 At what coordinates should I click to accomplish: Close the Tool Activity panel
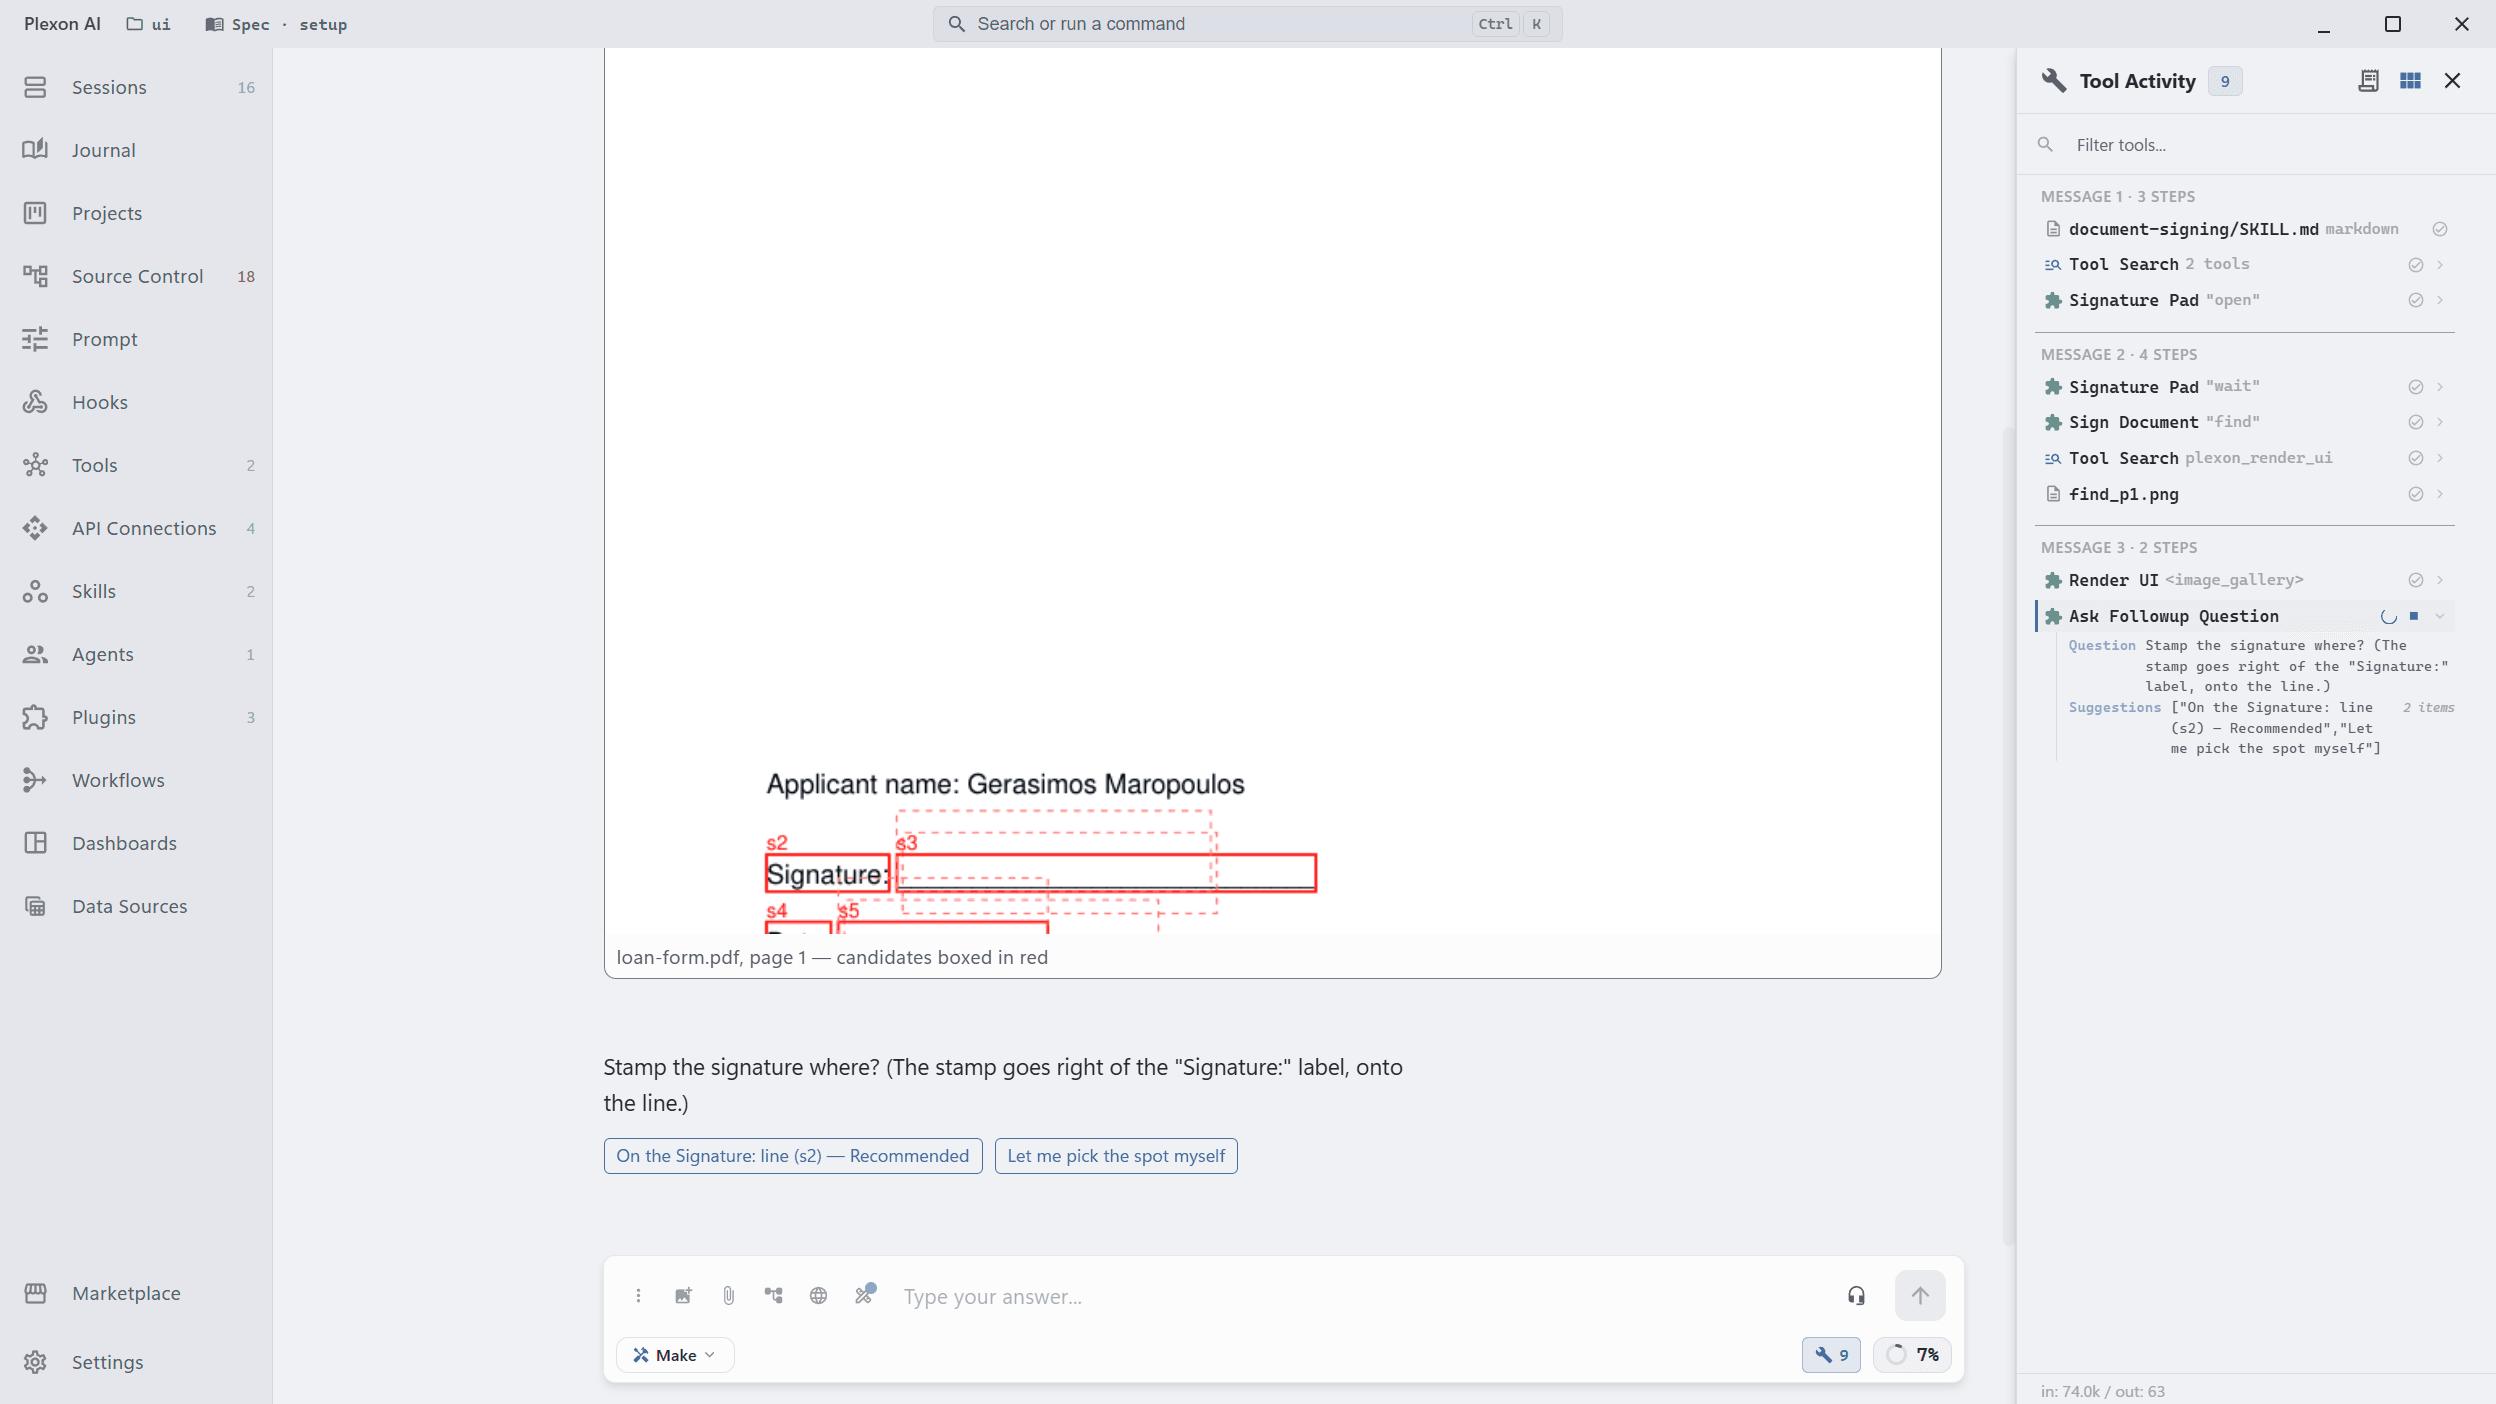2452,81
